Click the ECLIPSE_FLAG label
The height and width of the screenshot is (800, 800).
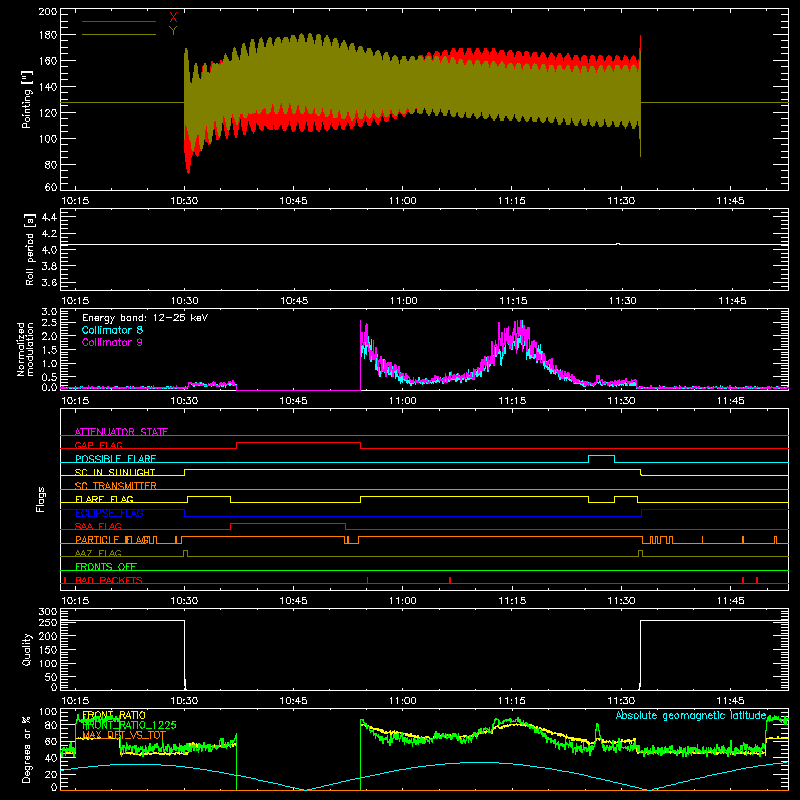click(109, 513)
